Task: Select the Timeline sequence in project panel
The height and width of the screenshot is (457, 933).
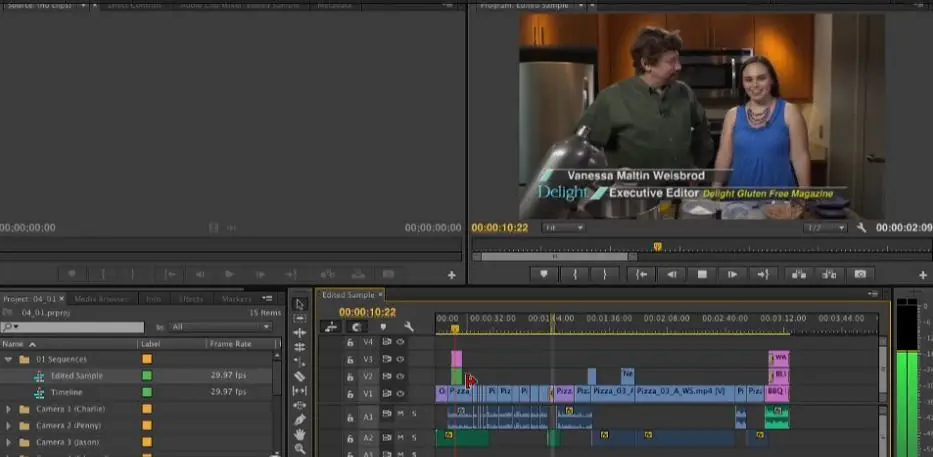Action: [x=66, y=392]
